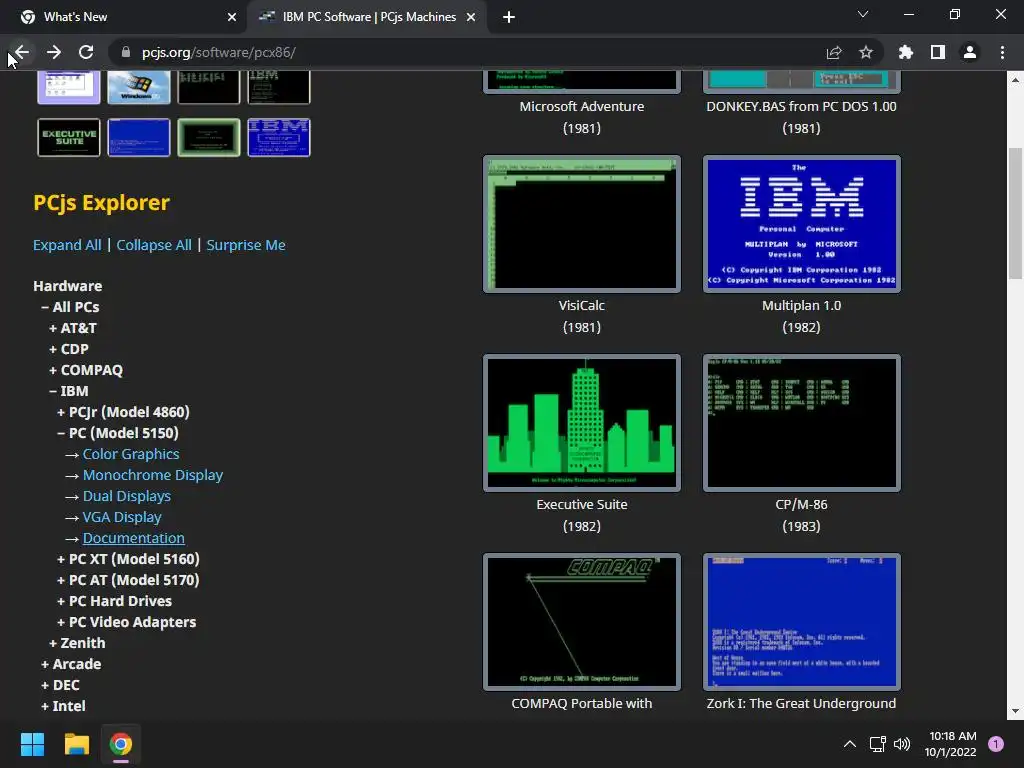The height and width of the screenshot is (768, 1024).
Task: Expand the Arcade tree node
Action: coord(71,664)
